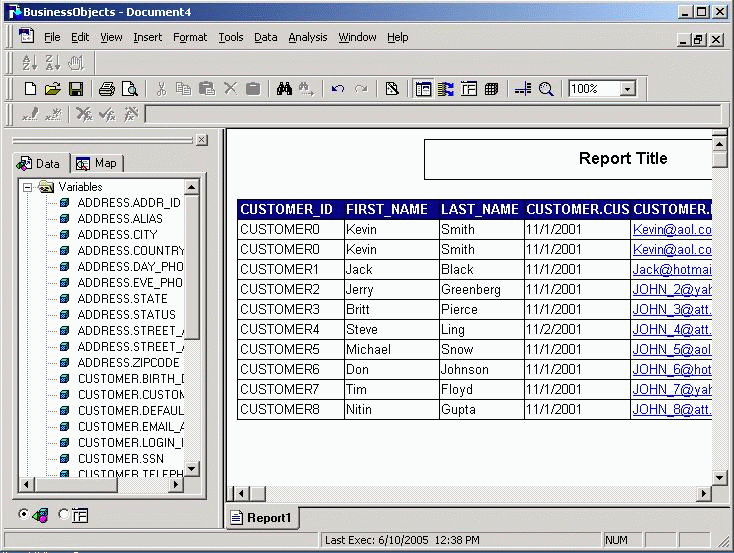This screenshot has height=553, width=734.
Task: Select ADDRESS.CITY variable in the tree
Action: tap(117, 235)
